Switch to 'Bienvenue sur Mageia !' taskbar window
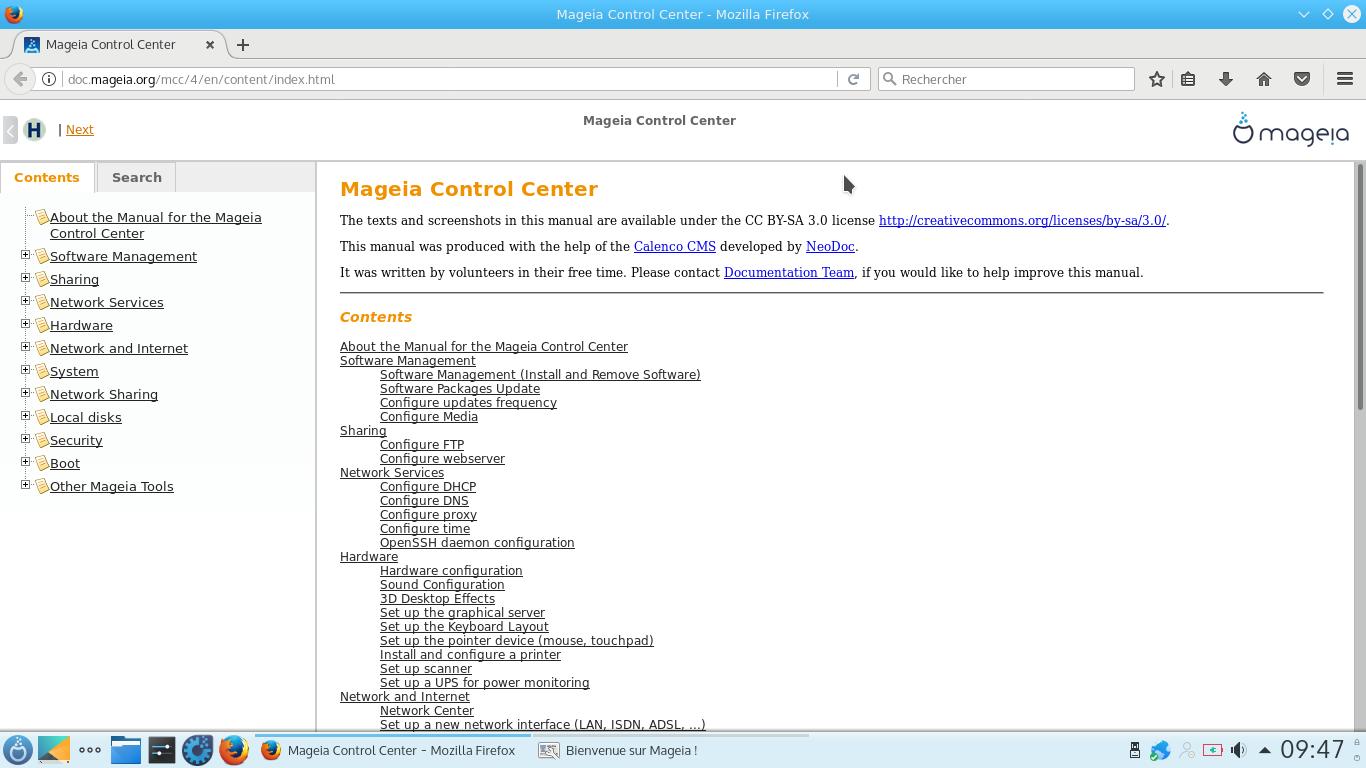Viewport: 1366px width, 768px height. [x=670, y=750]
